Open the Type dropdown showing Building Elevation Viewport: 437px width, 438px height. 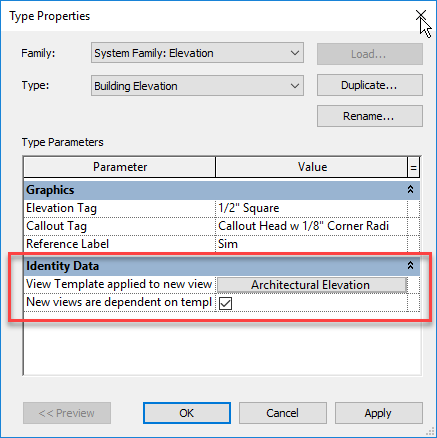(x=197, y=86)
